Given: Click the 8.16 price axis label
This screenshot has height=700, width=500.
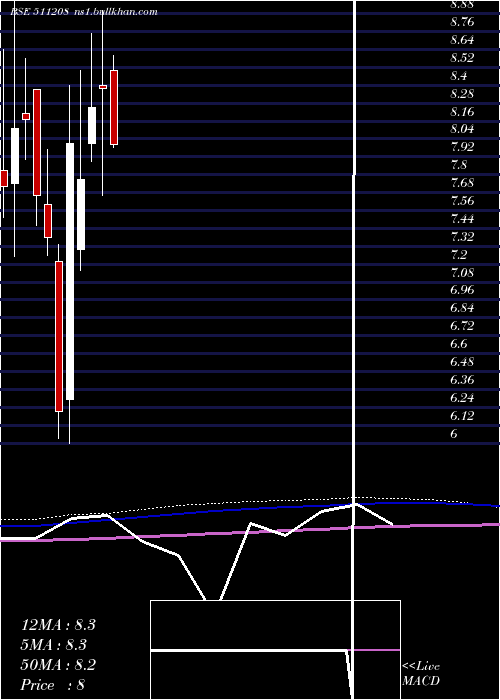Looking at the screenshot, I should tap(462, 111).
